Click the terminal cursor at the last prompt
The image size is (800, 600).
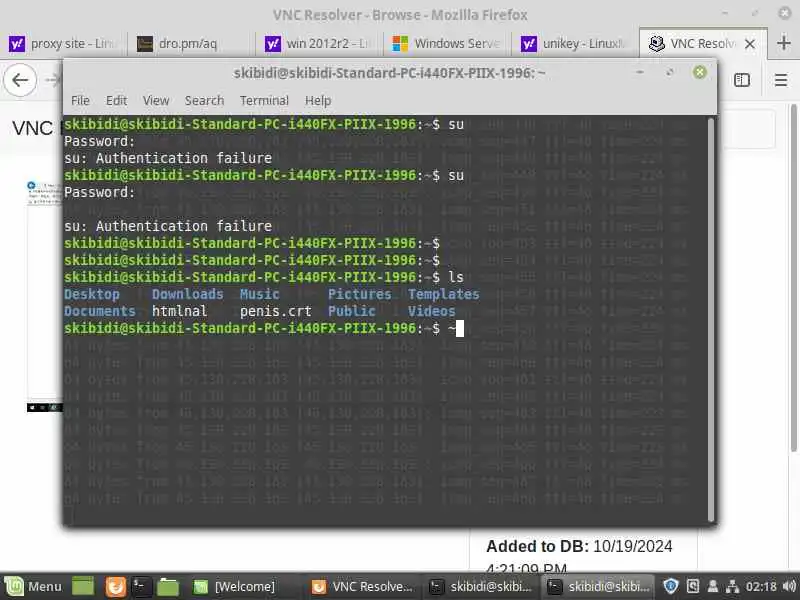(x=460, y=329)
